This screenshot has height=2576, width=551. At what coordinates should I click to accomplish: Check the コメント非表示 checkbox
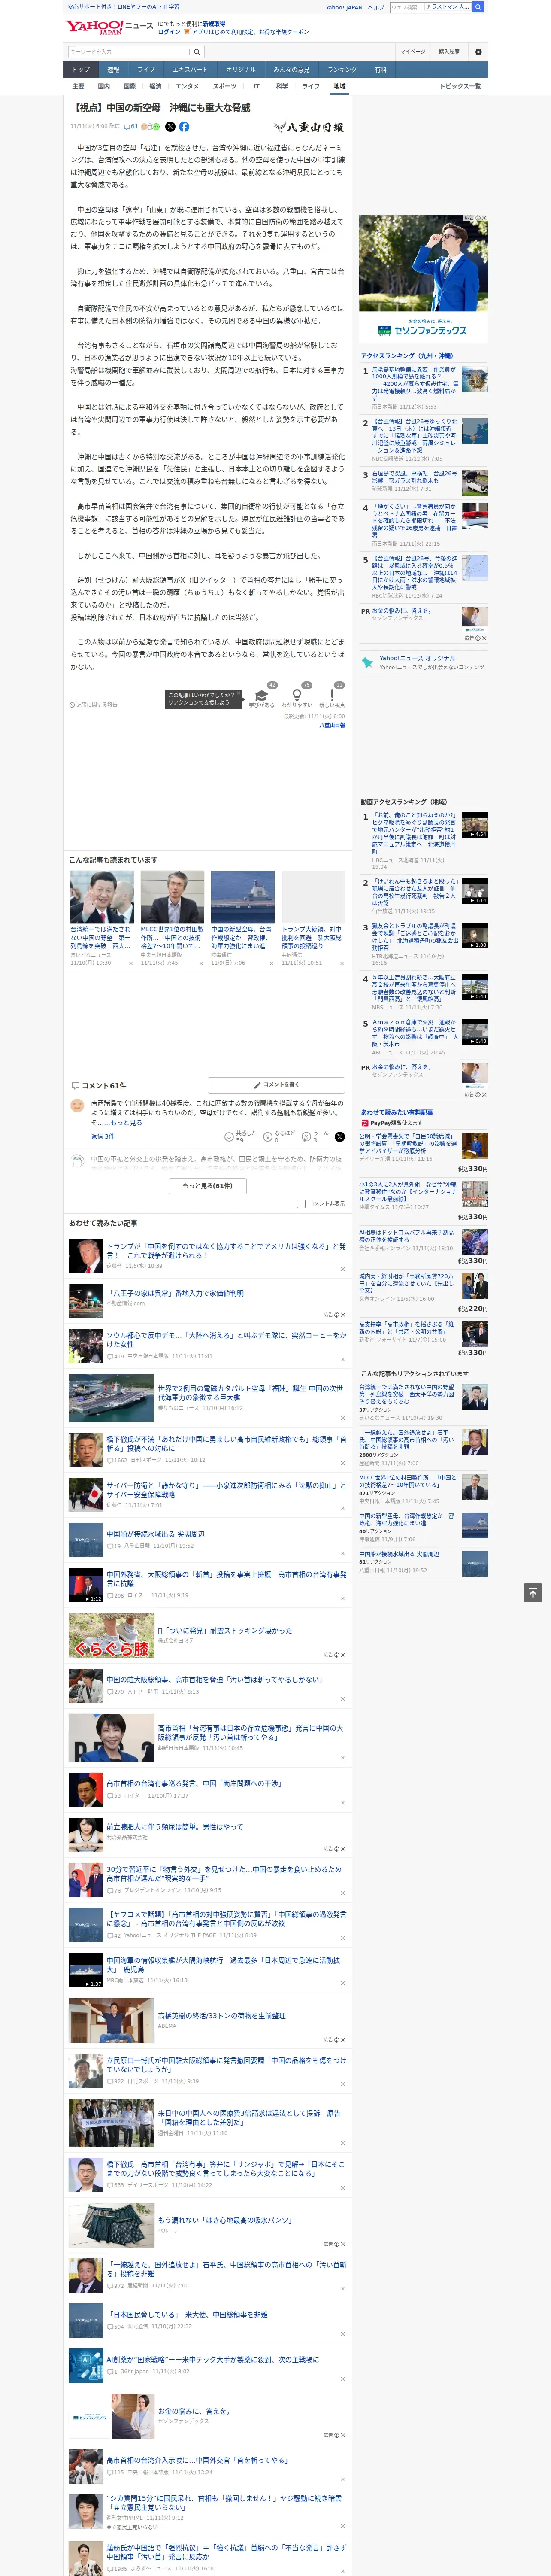coord(301,1203)
